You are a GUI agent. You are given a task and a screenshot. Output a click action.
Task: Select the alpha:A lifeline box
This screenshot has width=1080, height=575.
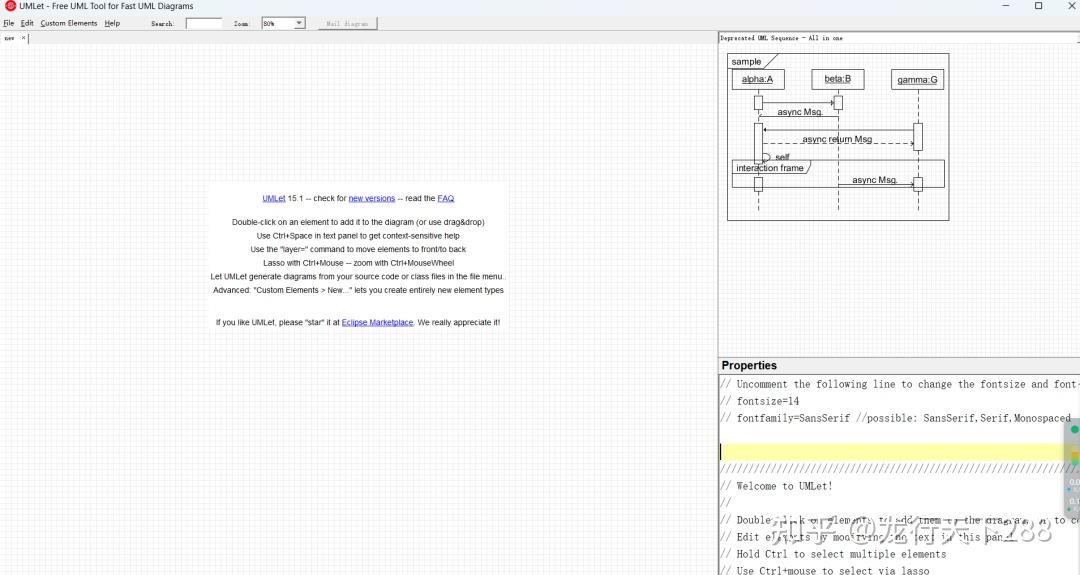point(758,79)
